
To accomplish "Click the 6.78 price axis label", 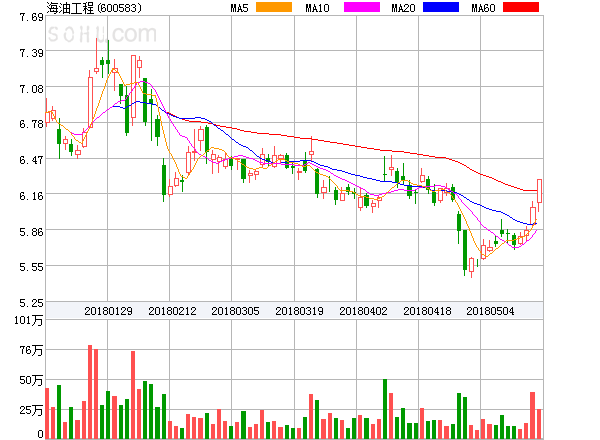I will (x=31, y=124).
